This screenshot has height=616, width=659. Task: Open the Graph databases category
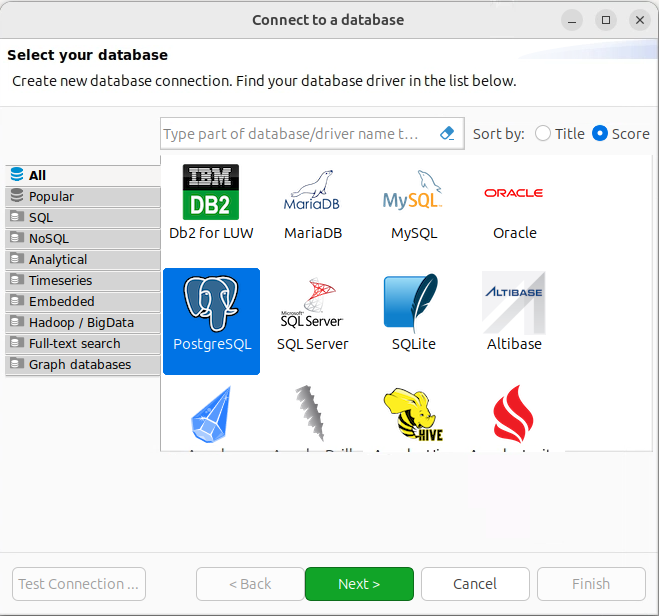click(79, 364)
